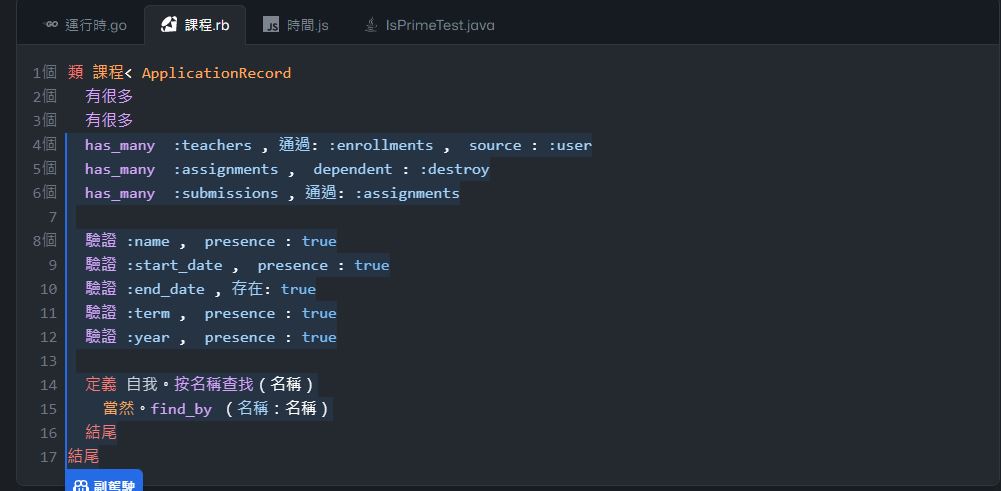Open the 副駕駛 Copilot button

click(104, 482)
